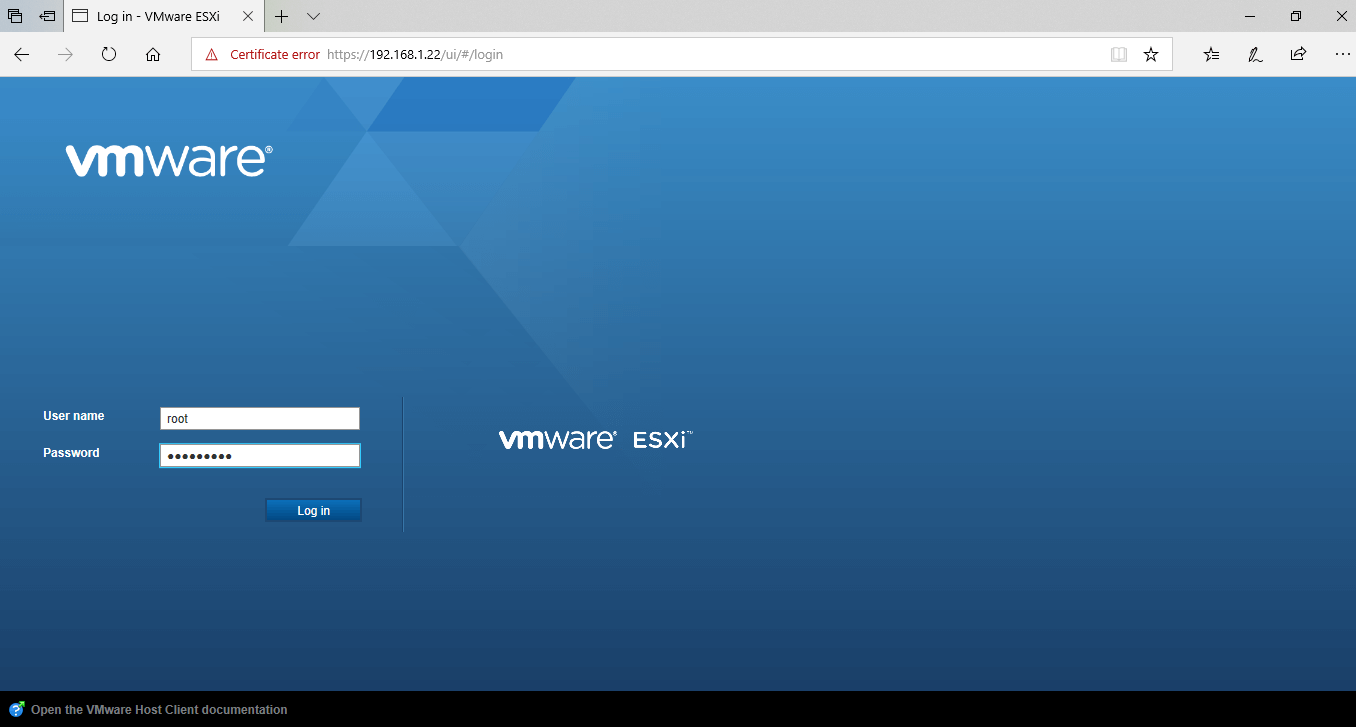This screenshot has height=727, width=1356.
Task: Click the User name input field
Action: point(259,418)
